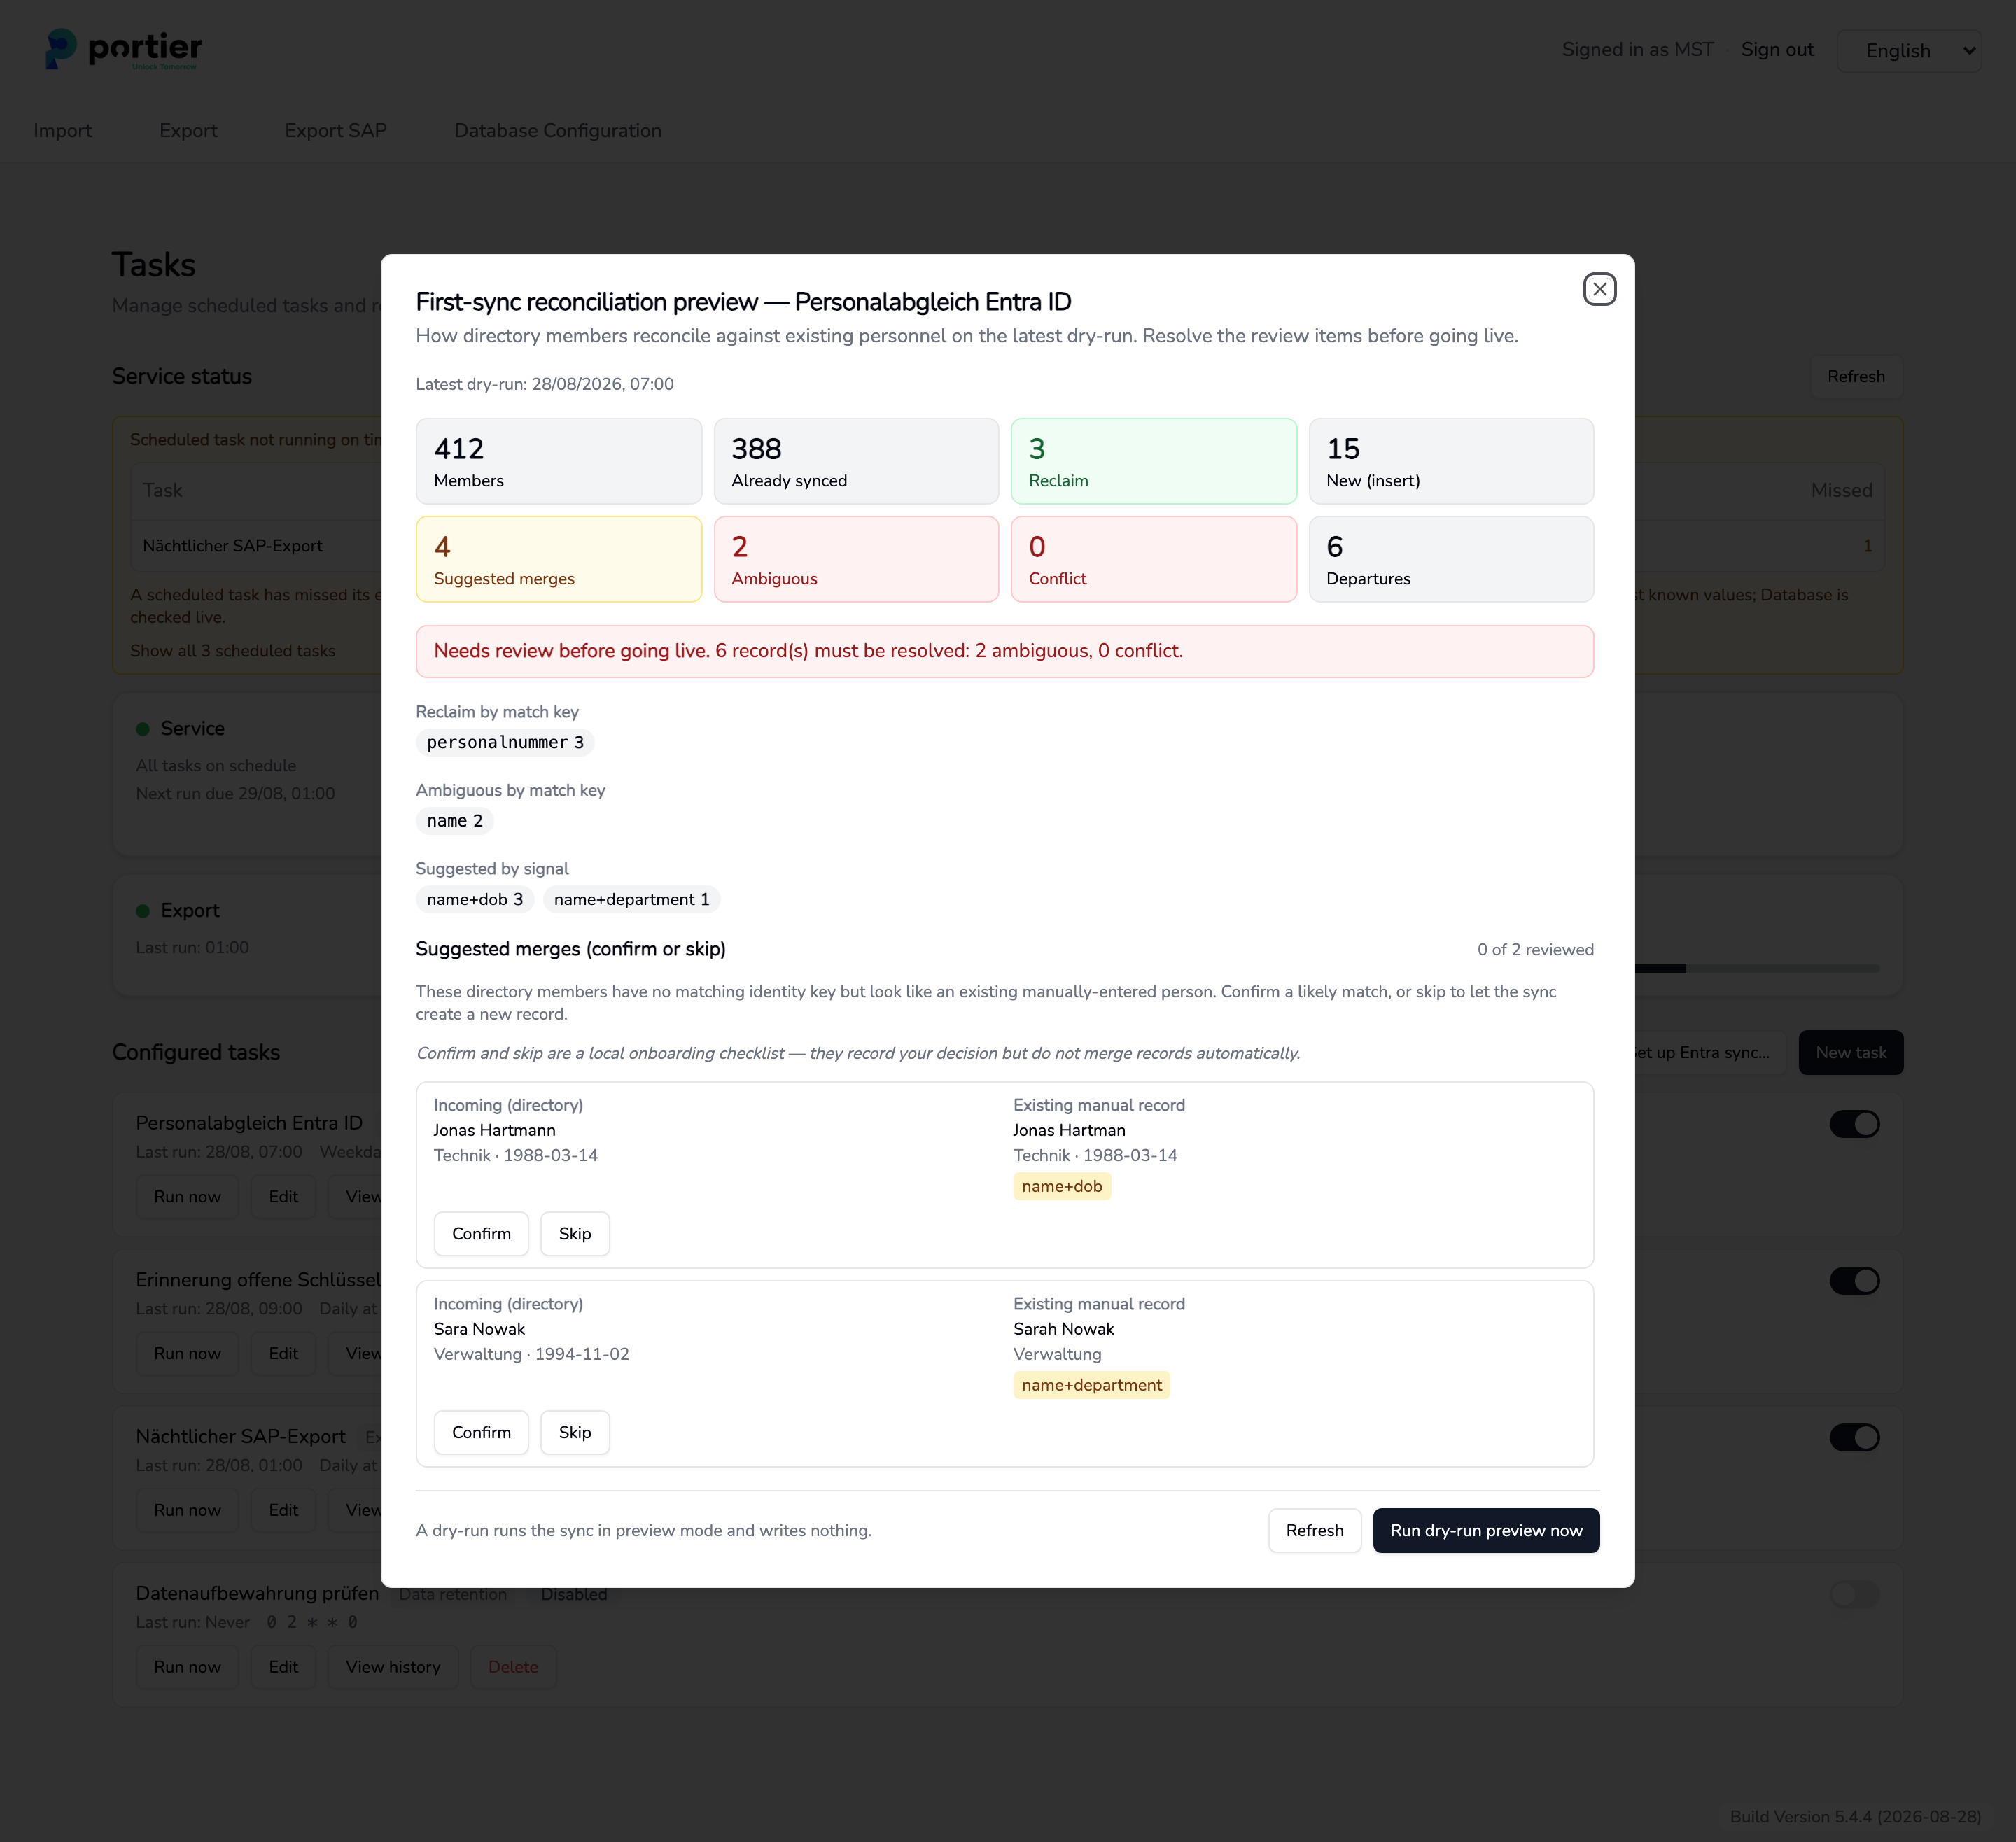Click the New task button
Image resolution: width=2016 pixels, height=1842 pixels.
[1851, 1052]
